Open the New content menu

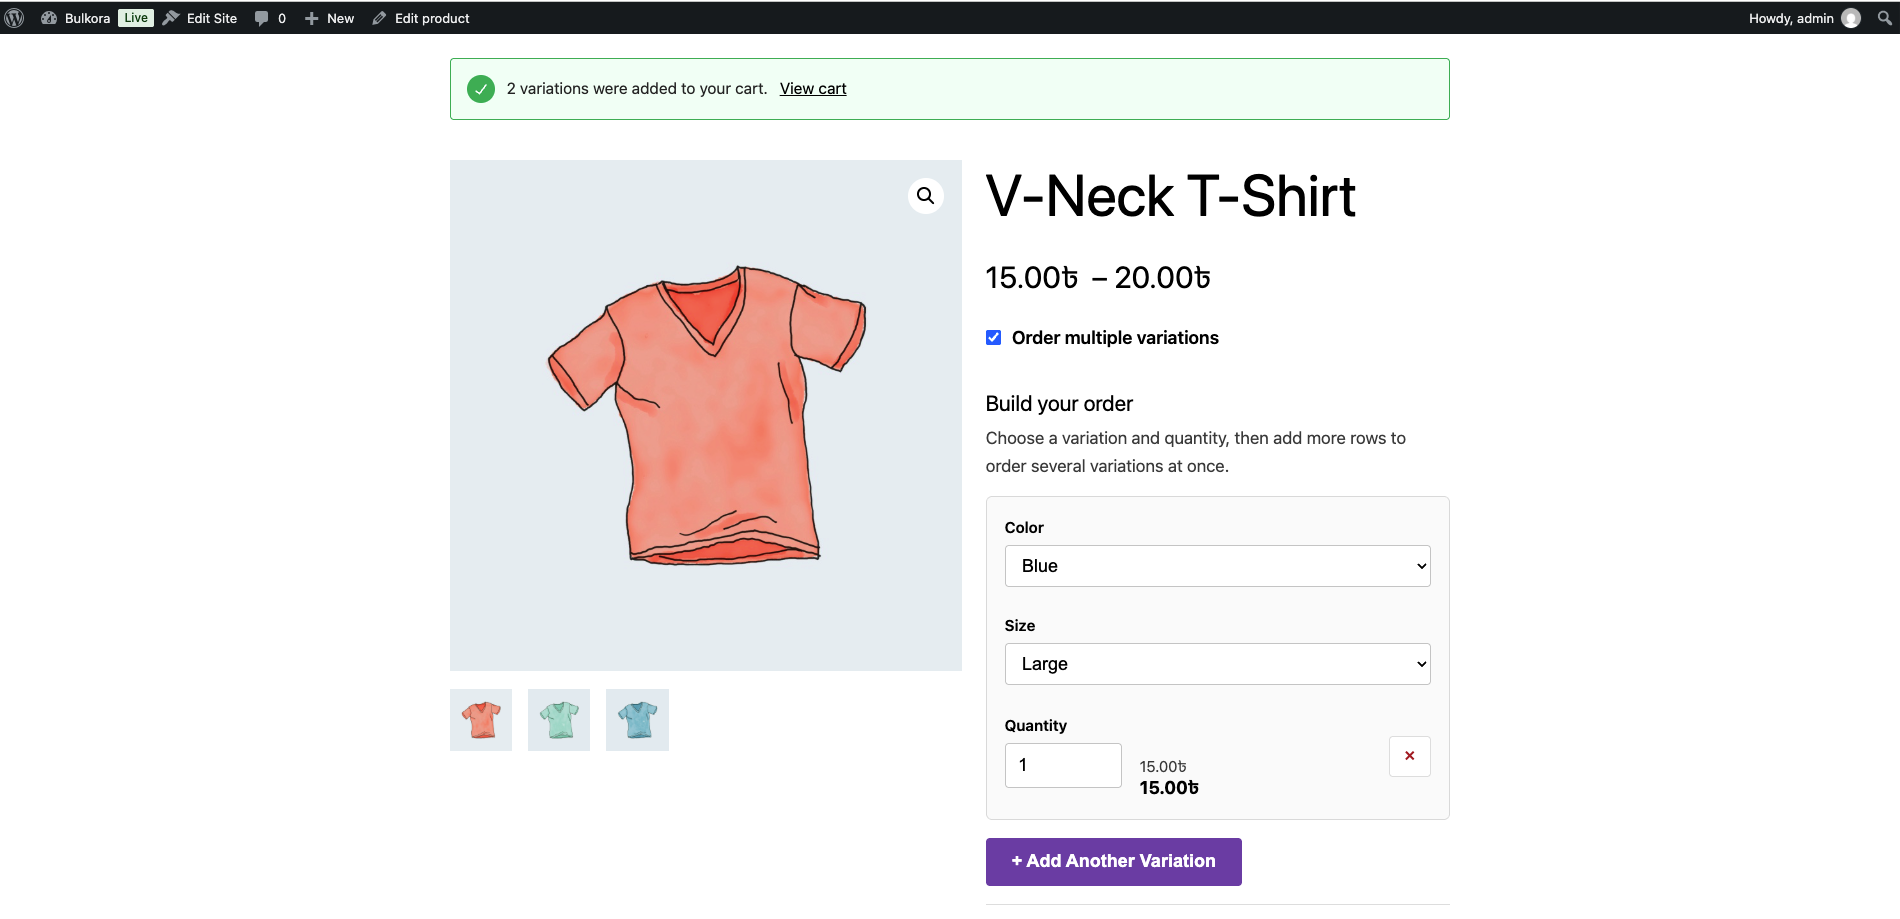point(329,18)
